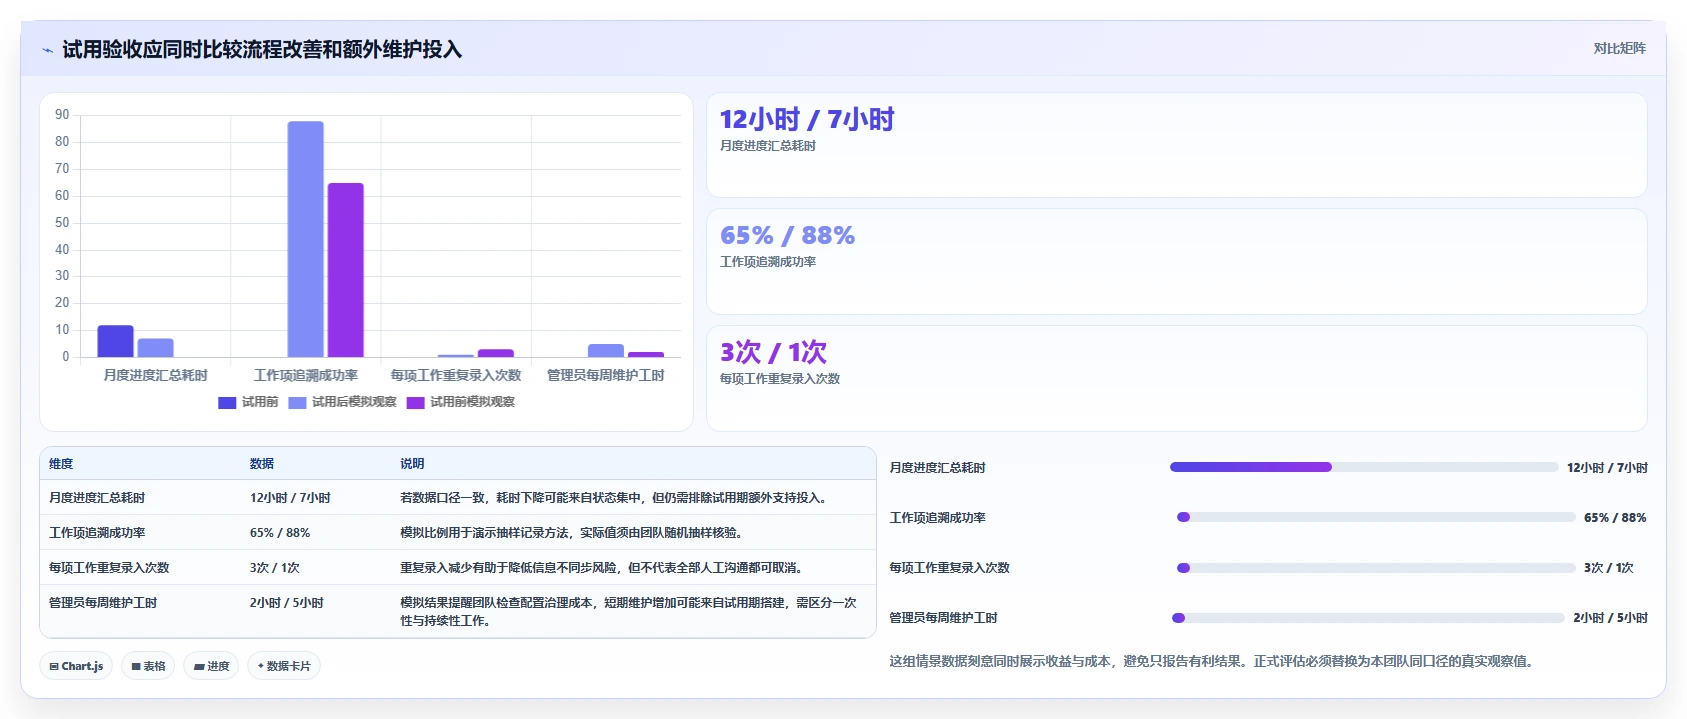Click the 数据卡片 tag chip

coord(284,666)
